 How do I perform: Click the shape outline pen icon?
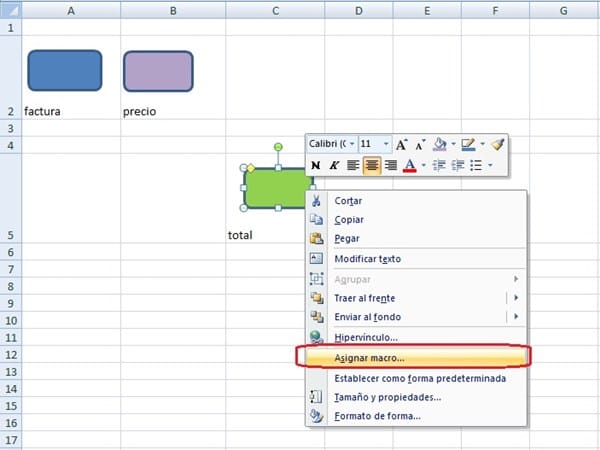pos(468,145)
